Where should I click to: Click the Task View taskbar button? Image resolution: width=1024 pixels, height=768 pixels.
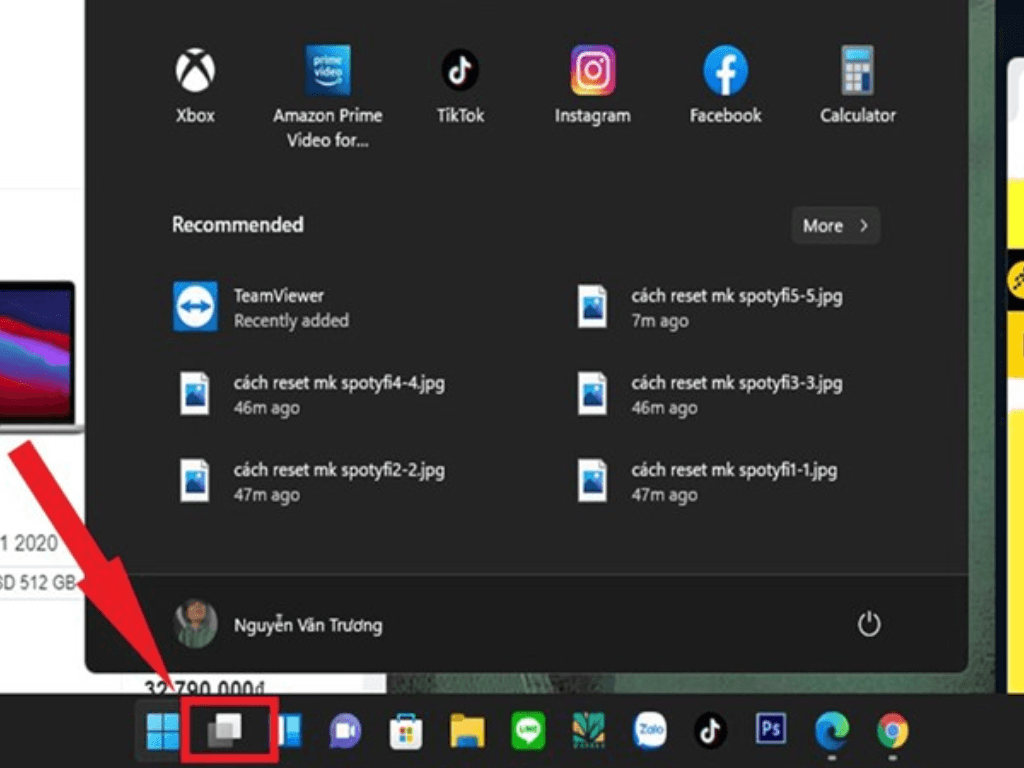[x=225, y=732]
